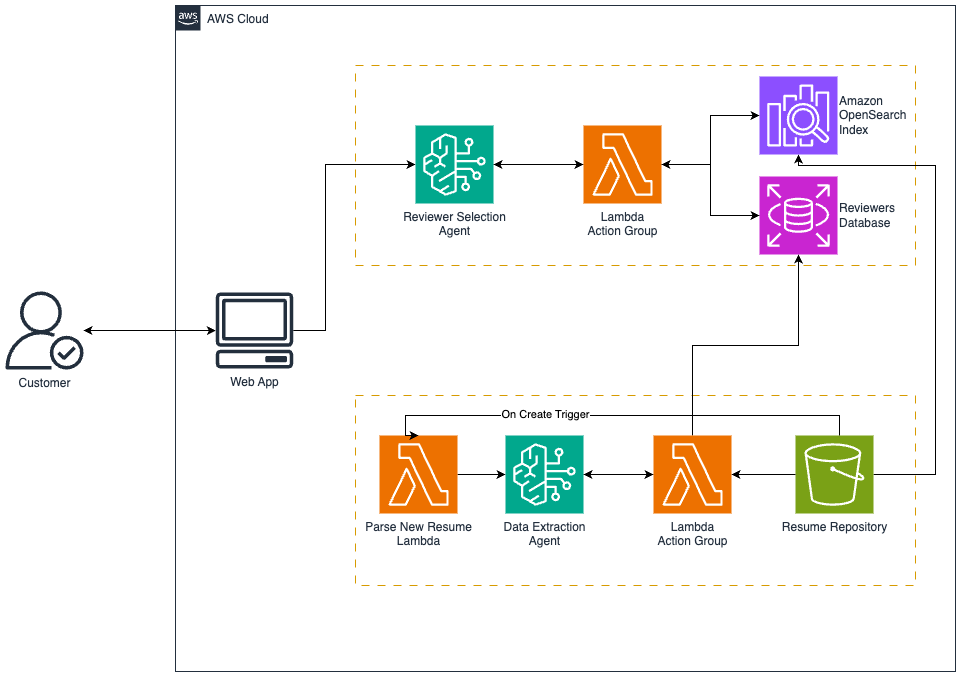Select the upper Lambda Action Group icon
961x677 pixels.
click(622, 164)
